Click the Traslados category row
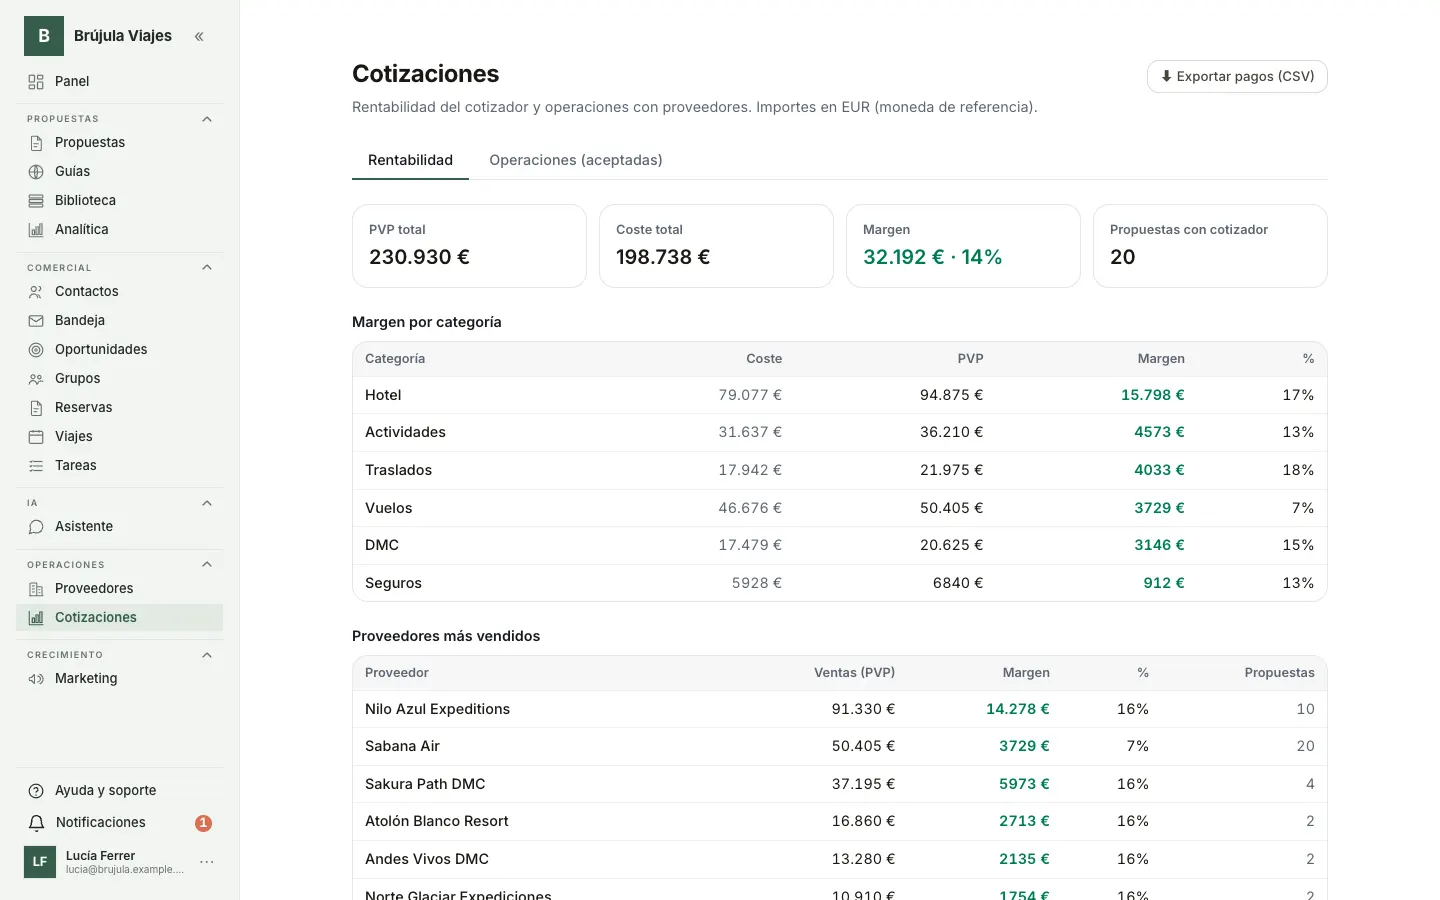The width and height of the screenshot is (1440, 900). tap(840, 470)
